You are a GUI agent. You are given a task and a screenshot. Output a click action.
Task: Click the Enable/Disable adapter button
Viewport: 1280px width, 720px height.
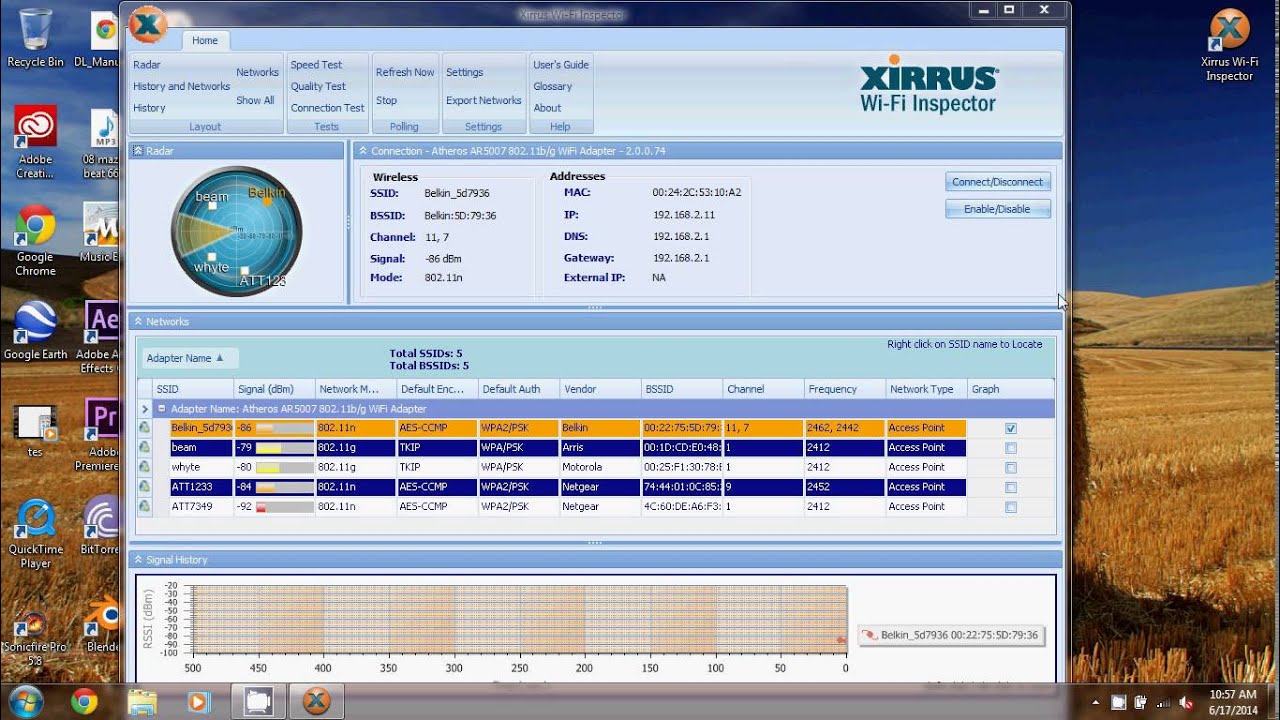(x=997, y=209)
